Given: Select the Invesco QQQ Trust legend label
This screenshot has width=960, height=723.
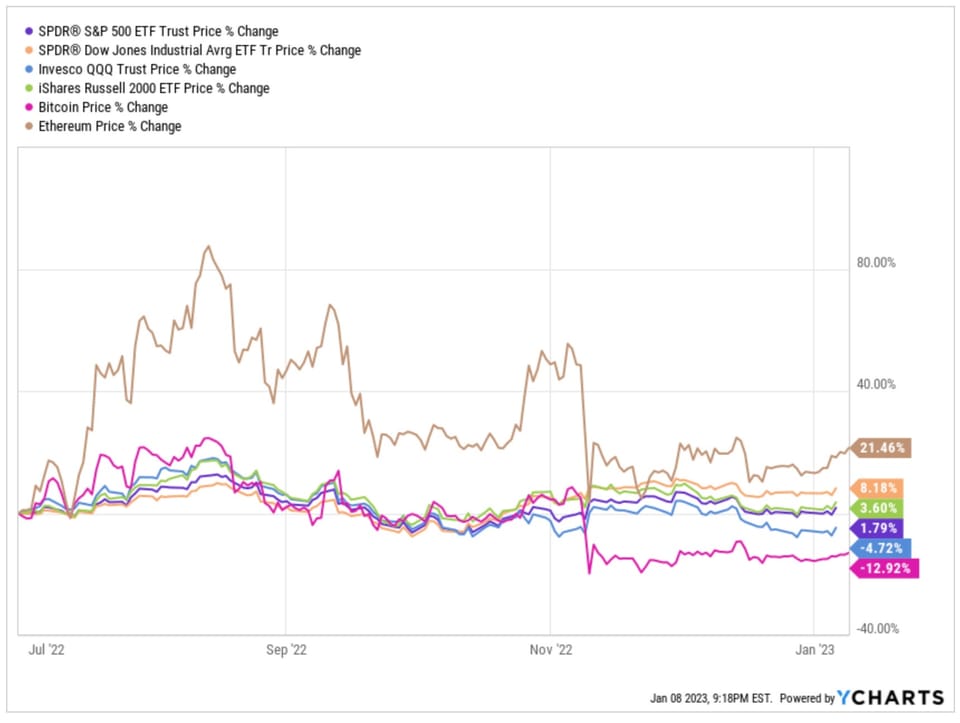Looking at the screenshot, I should [137, 70].
